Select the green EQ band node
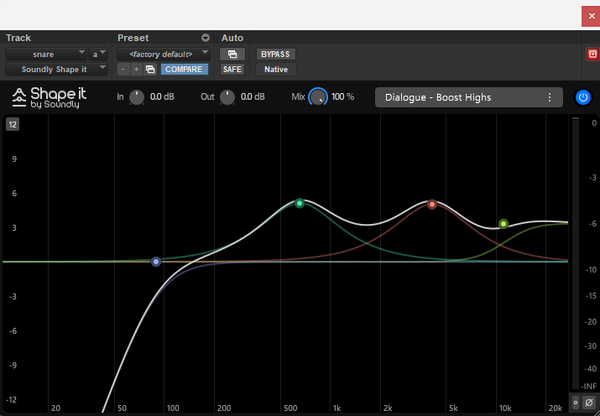Screen dimensions: 600x416 [x=300, y=203]
